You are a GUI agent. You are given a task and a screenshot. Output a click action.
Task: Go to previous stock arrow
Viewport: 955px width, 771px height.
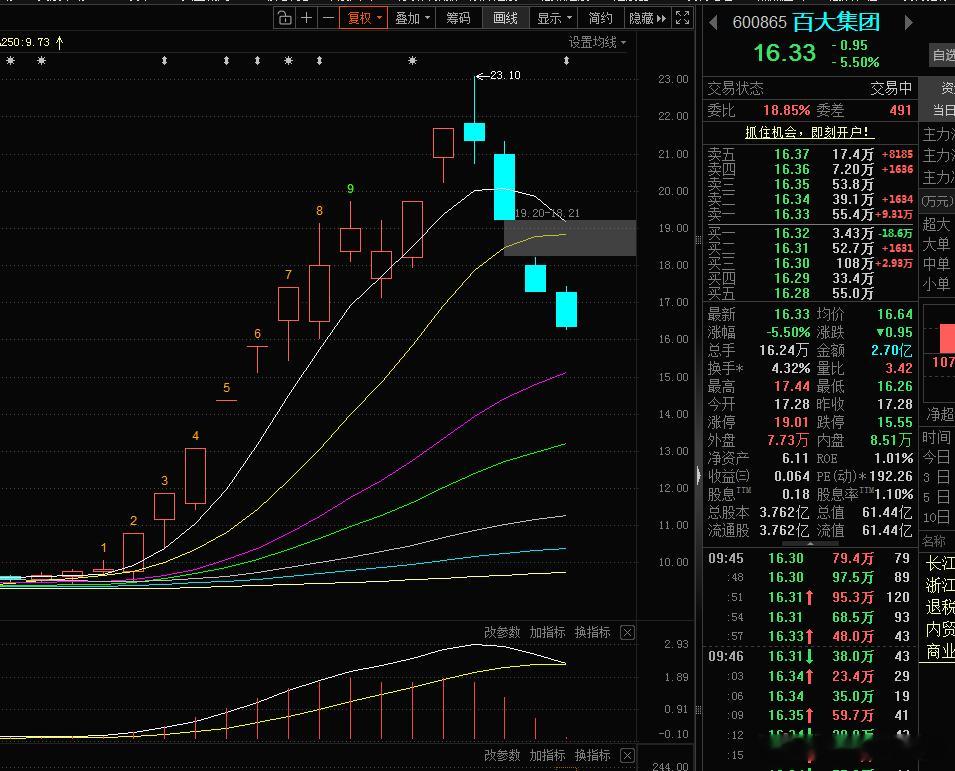coord(713,23)
